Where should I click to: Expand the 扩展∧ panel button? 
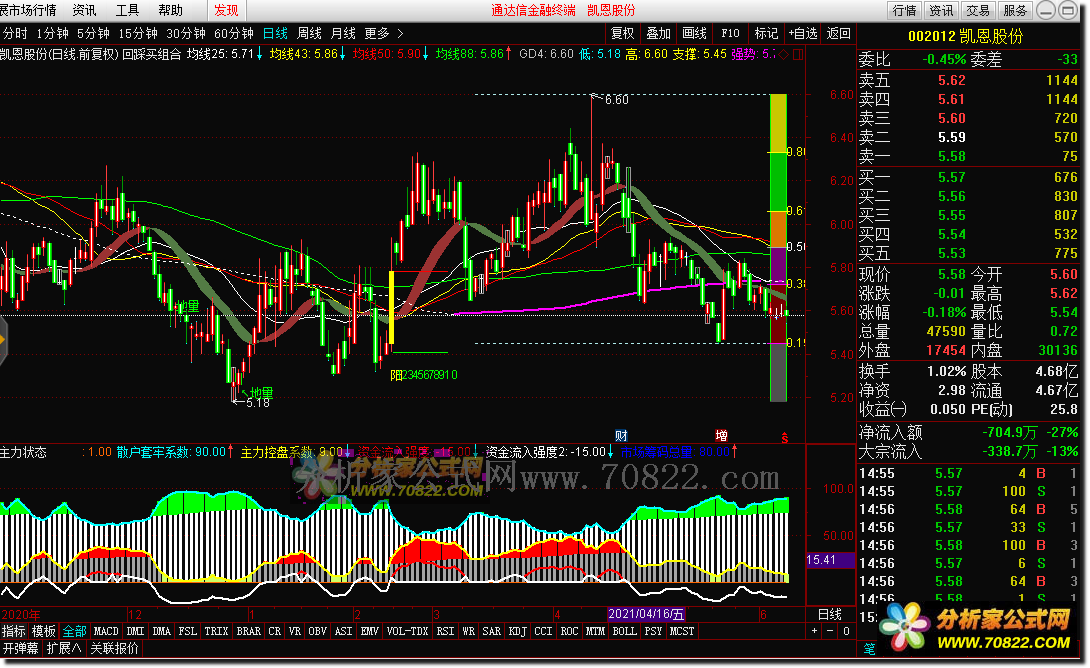click(64, 649)
